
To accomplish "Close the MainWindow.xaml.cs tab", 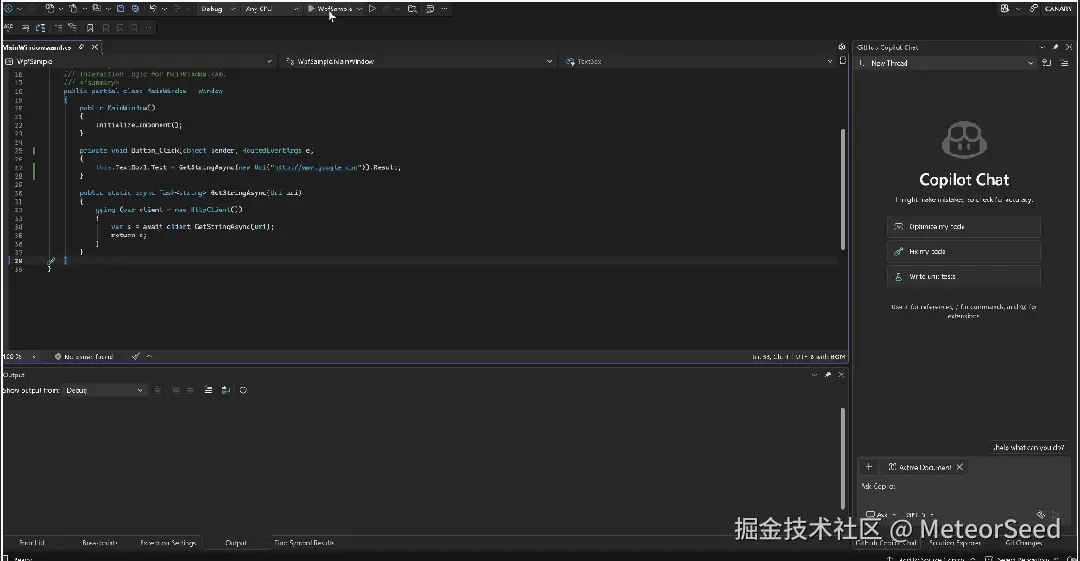I will pos(95,47).
